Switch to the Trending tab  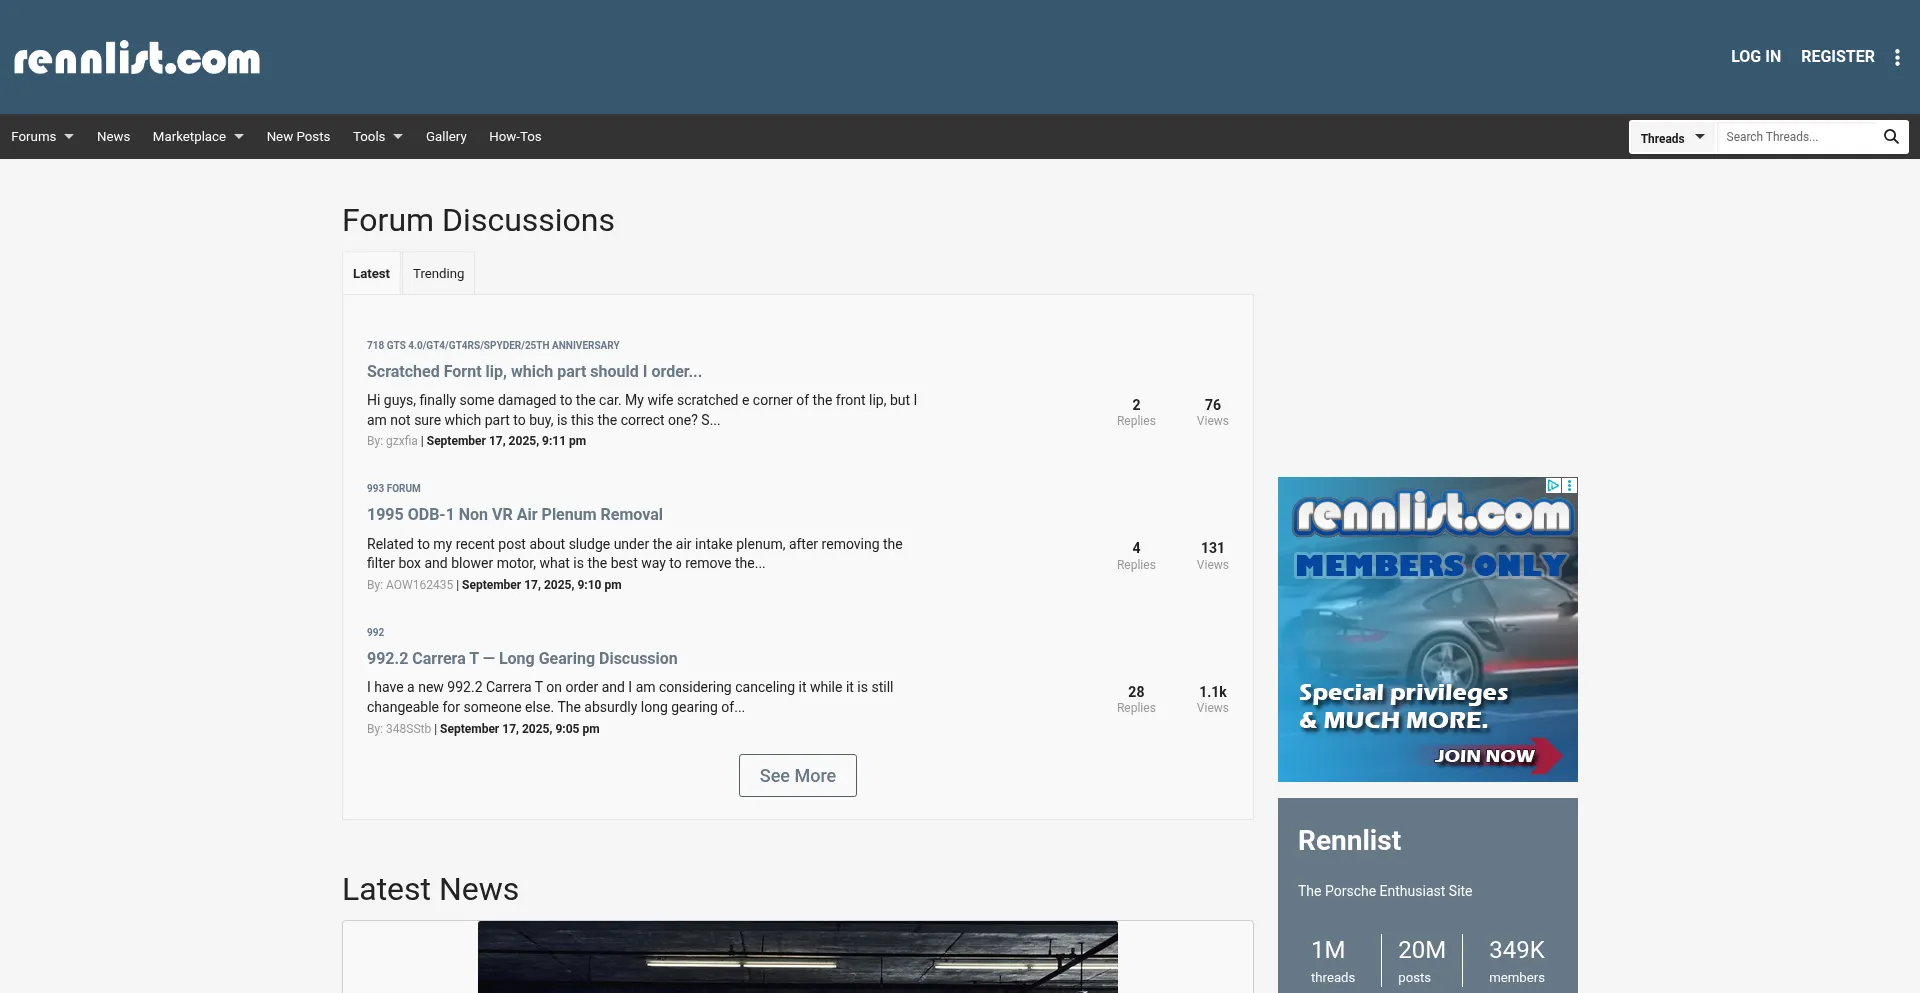(x=438, y=273)
